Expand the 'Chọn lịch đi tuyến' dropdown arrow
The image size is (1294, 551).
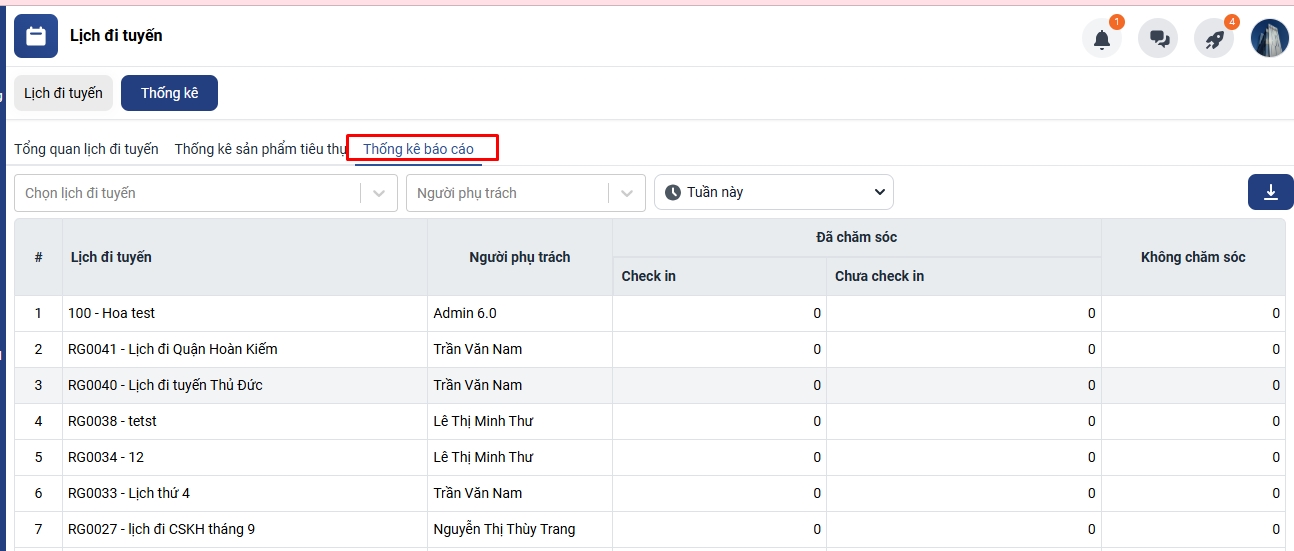[379, 193]
